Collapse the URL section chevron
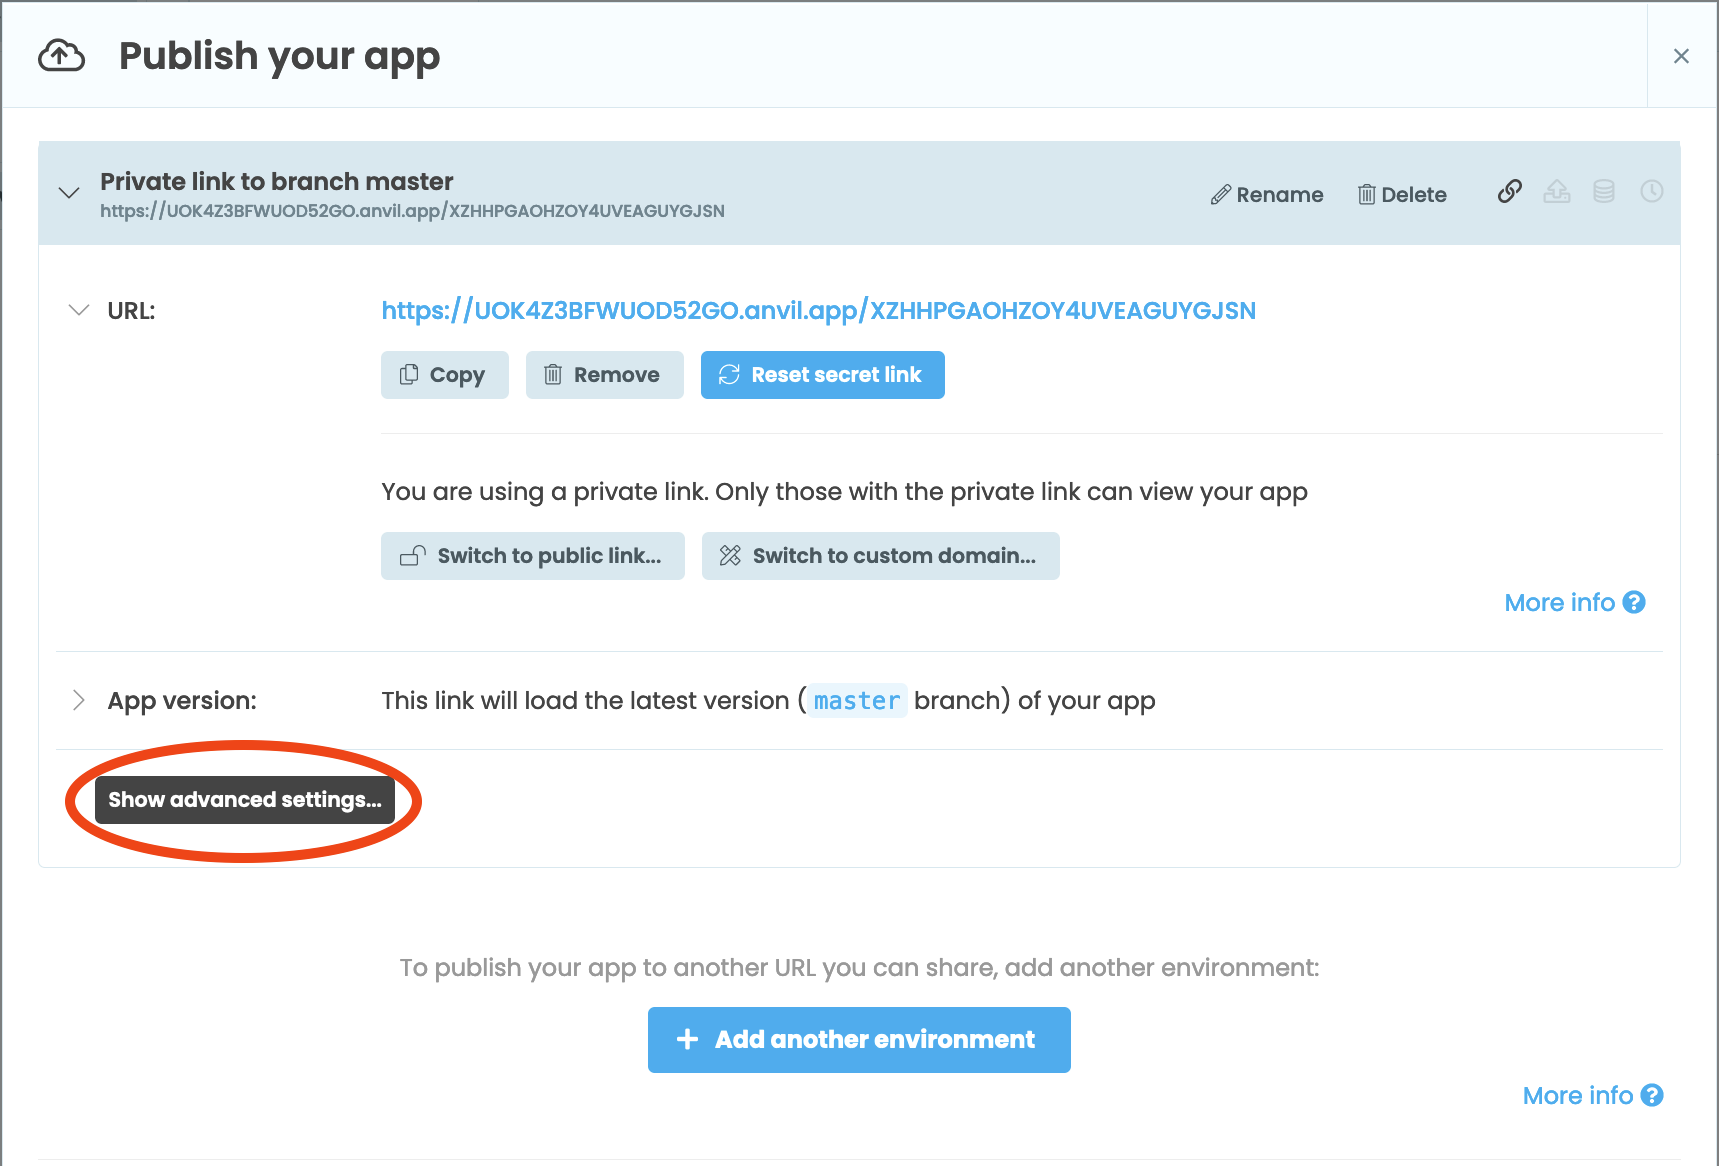This screenshot has width=1719, height=1166. tap(79, 310)
